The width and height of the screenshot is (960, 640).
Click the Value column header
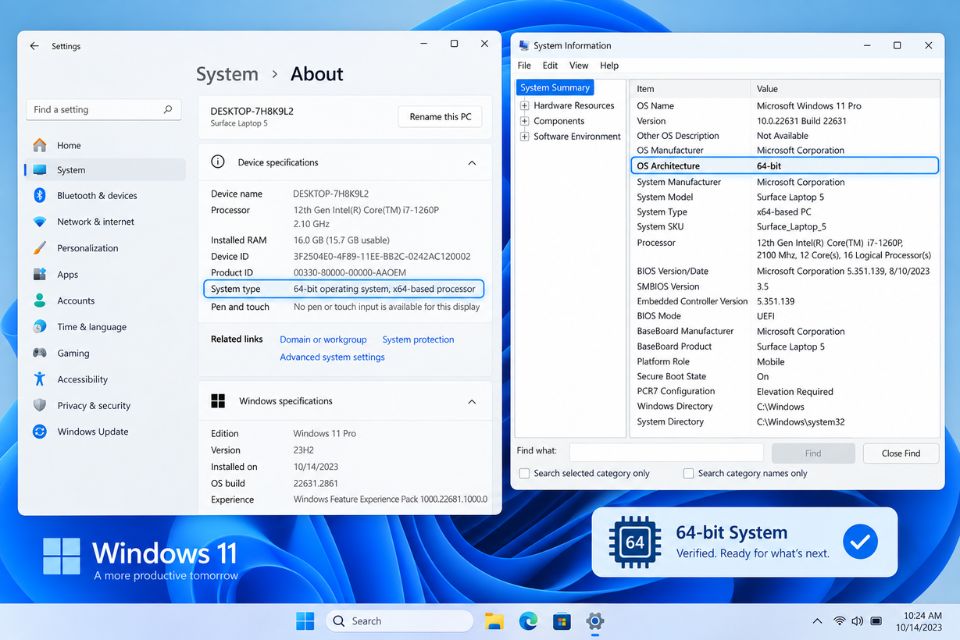pyautogui.click(x=845, y=89)
